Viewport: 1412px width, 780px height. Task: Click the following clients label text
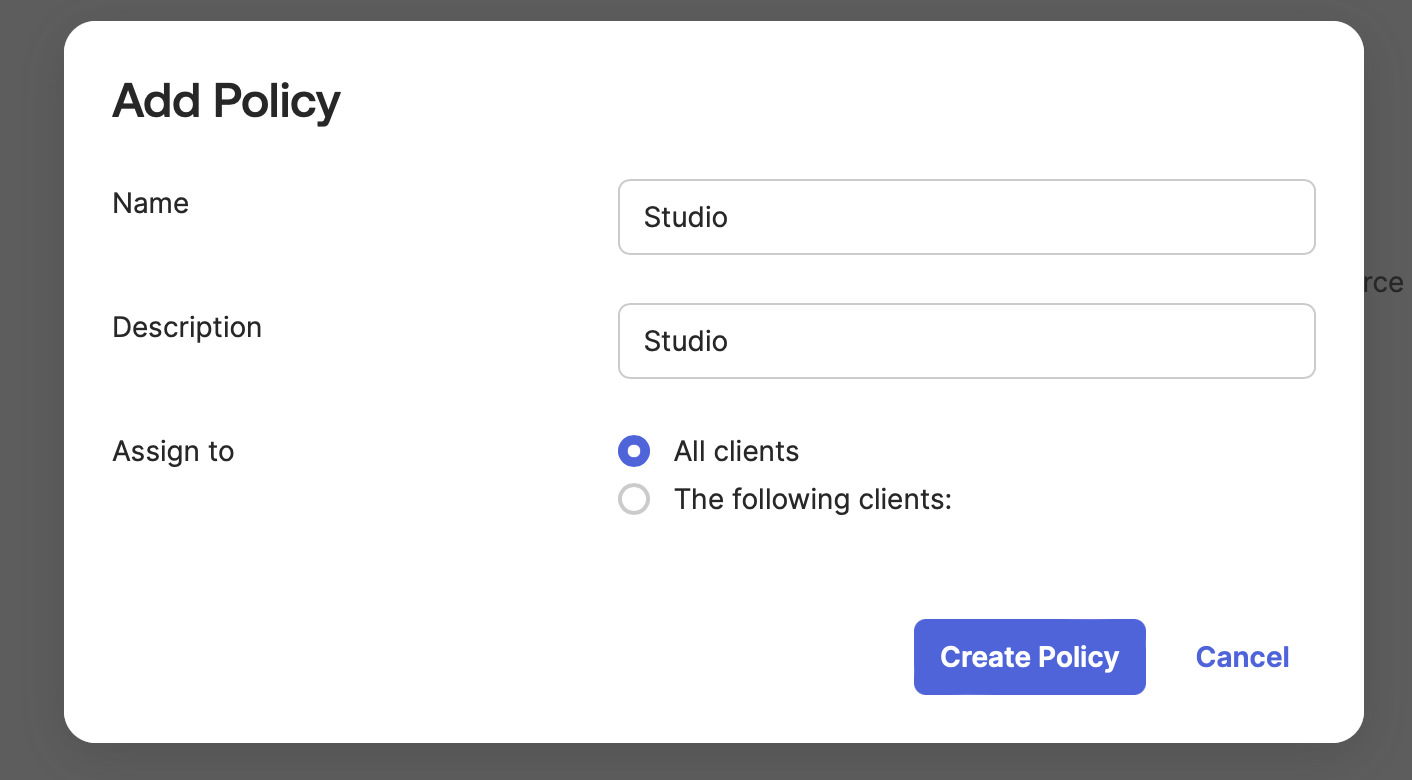pyautogui.click(x=812, y=499)
